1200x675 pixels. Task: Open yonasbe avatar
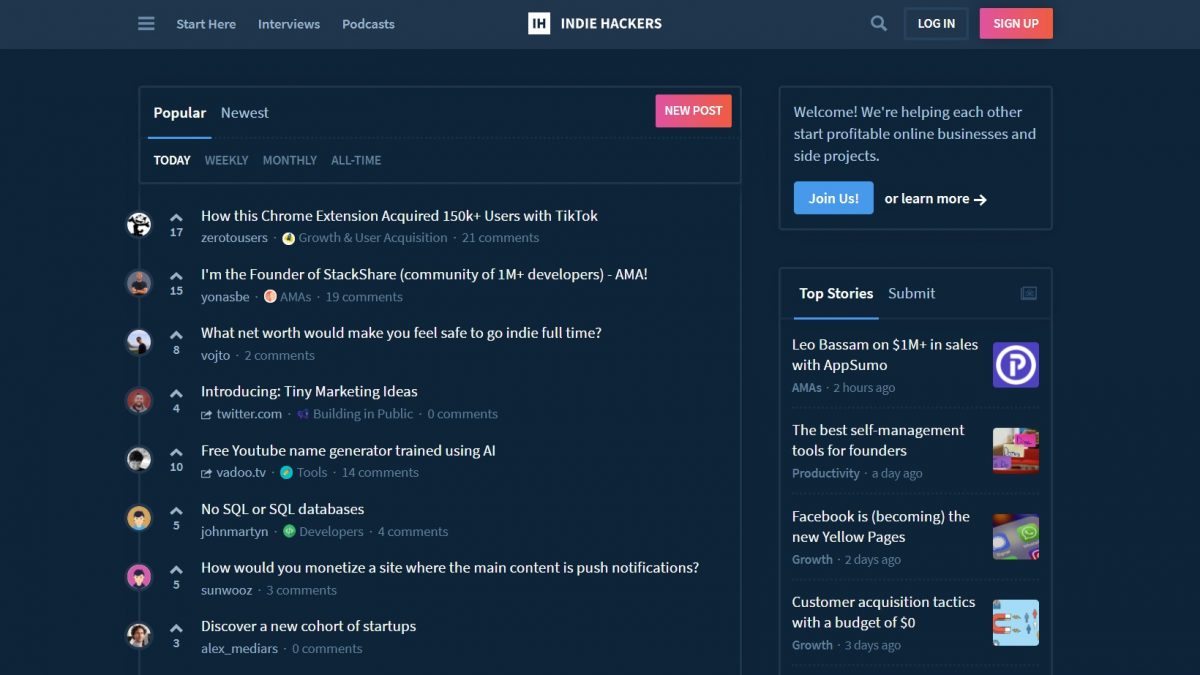139,283
